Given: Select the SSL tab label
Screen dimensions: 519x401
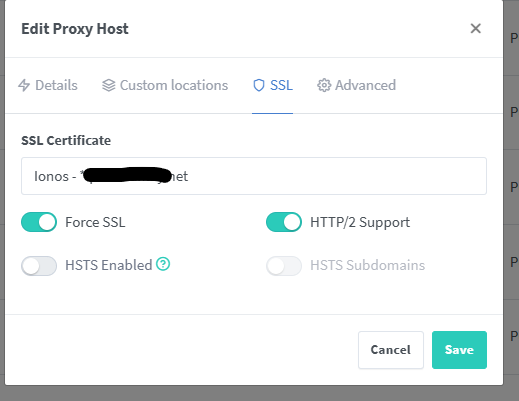Looking at the screenshot, I should [x=281, y=85].
